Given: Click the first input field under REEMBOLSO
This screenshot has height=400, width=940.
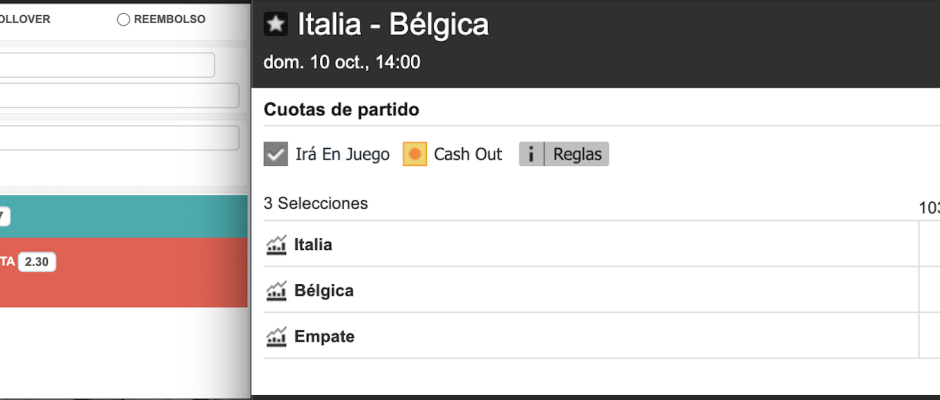Looking at the screenshot, I should [x=107, y=65].
